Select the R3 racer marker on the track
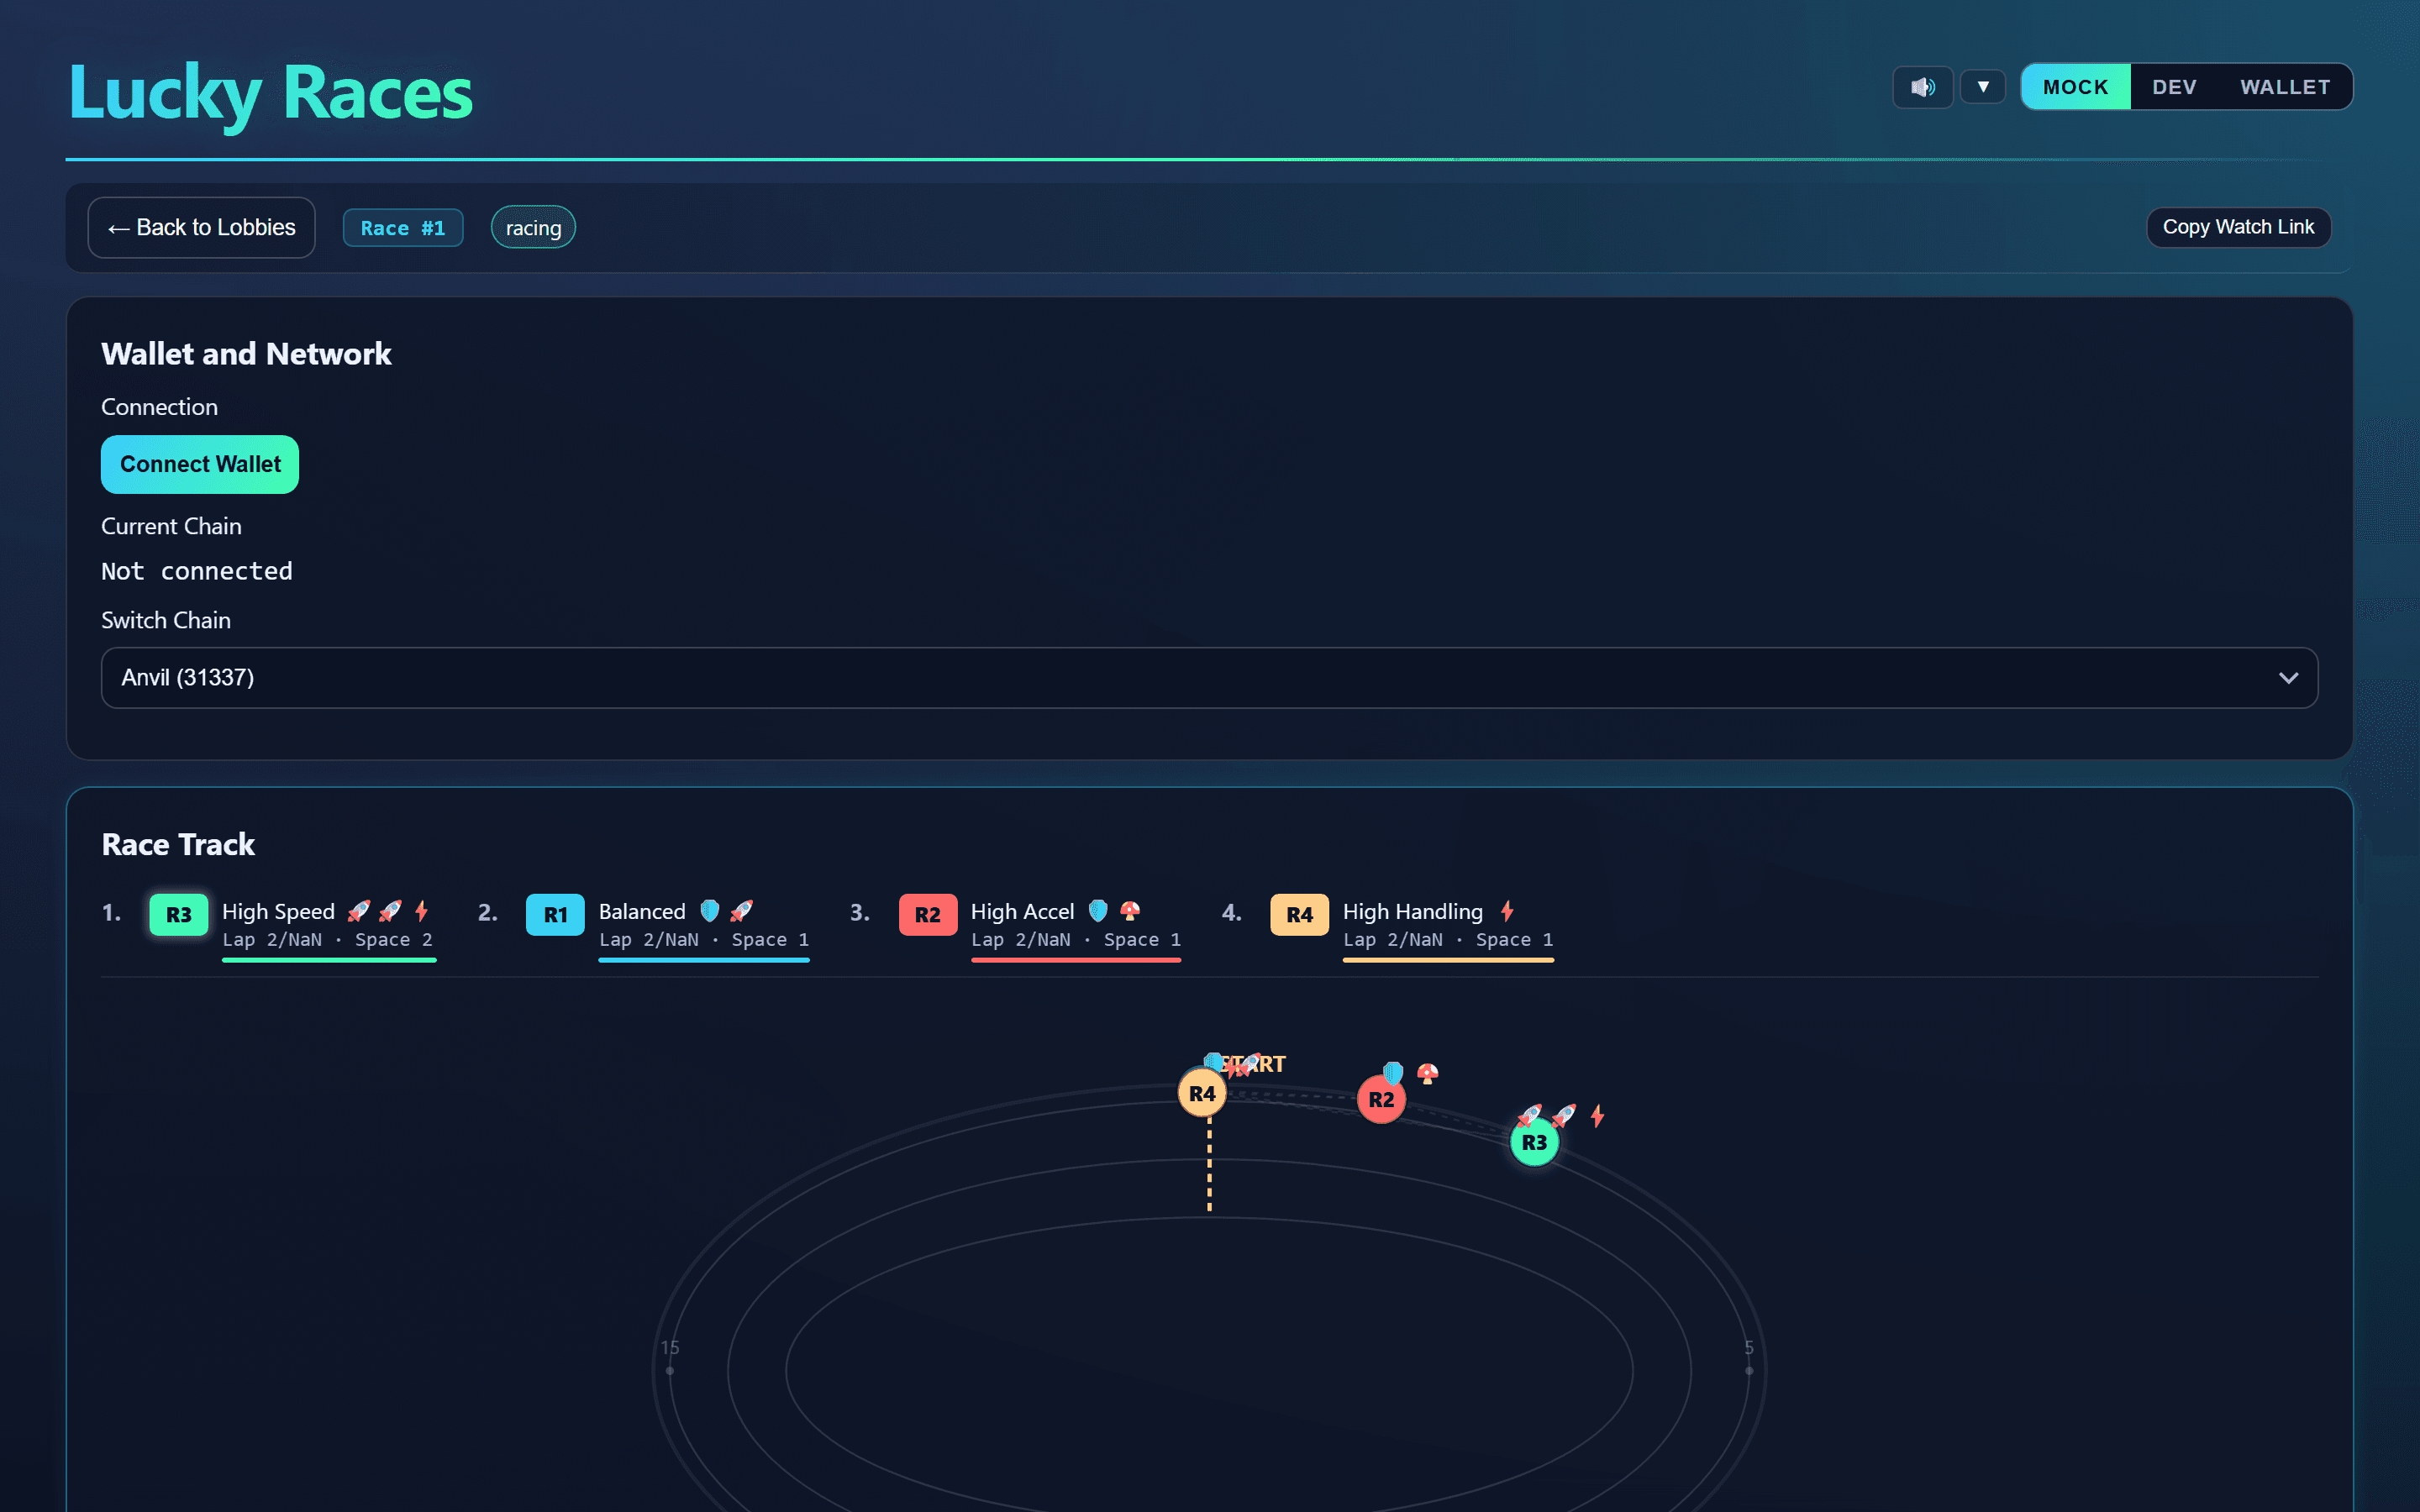2420x1512 pixels. tap(1534, 1142)
